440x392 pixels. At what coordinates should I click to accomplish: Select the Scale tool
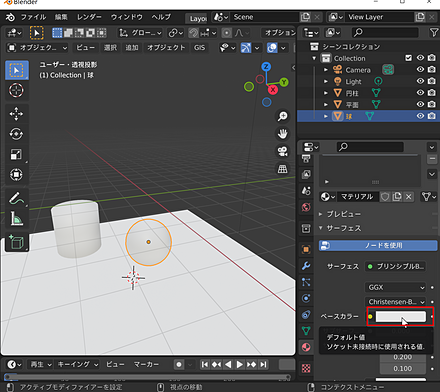click(x=16, y=154)
